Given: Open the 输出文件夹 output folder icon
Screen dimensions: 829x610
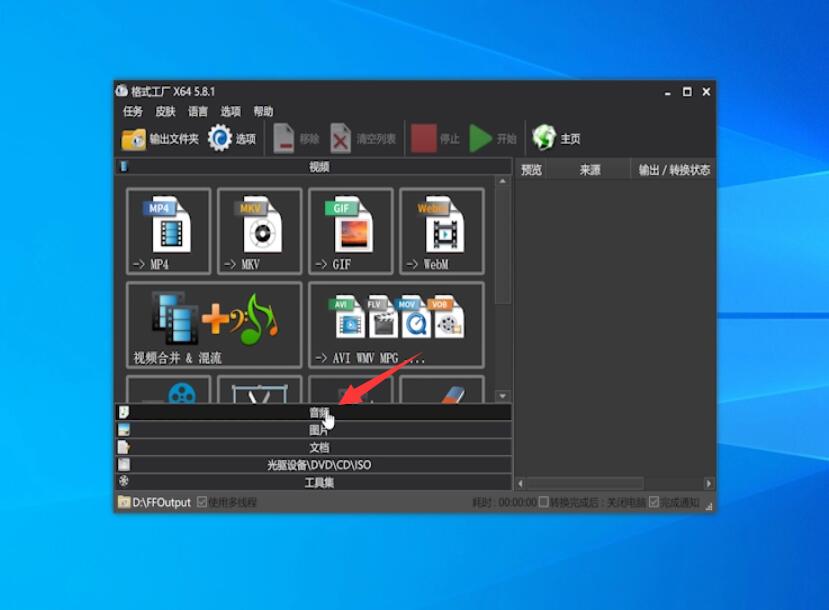Looking at the screenshot, I should [x=133, y=139].
